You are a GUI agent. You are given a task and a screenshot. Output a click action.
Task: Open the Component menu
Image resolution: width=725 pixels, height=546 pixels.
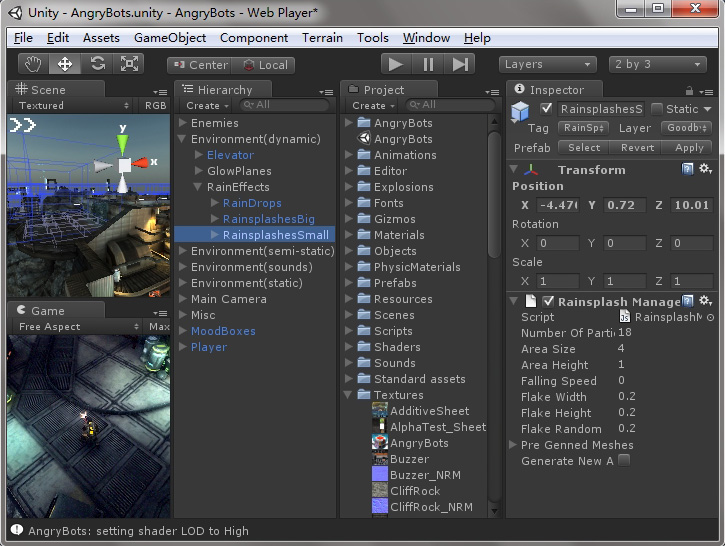pyautogui.click(x=254, y=38)
